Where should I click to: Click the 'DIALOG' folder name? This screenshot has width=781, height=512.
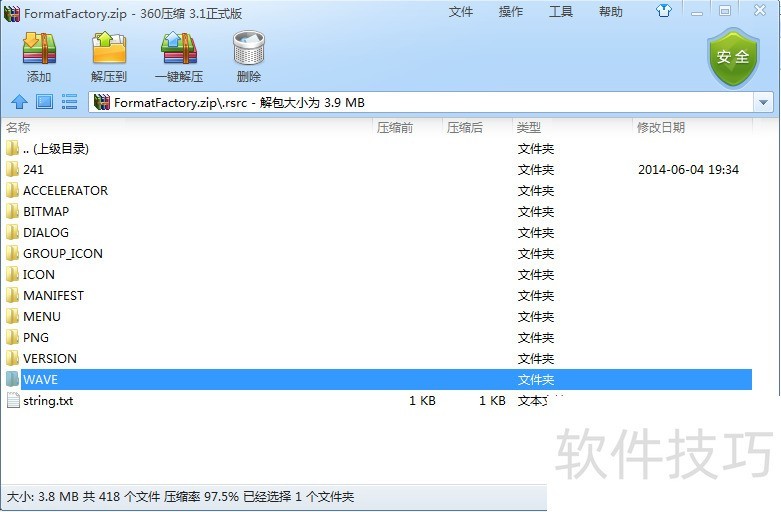pyautogui.click(x=46, y=232)
